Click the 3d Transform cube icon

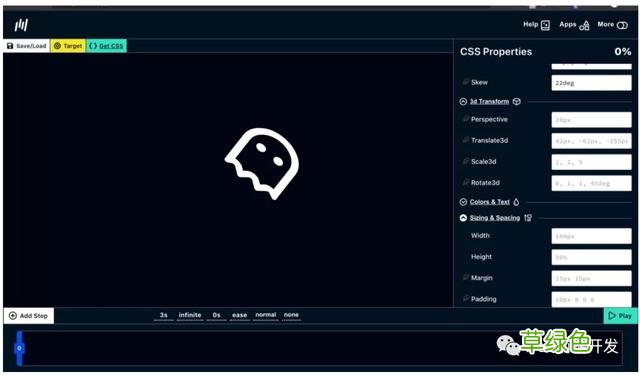(517, 102)
